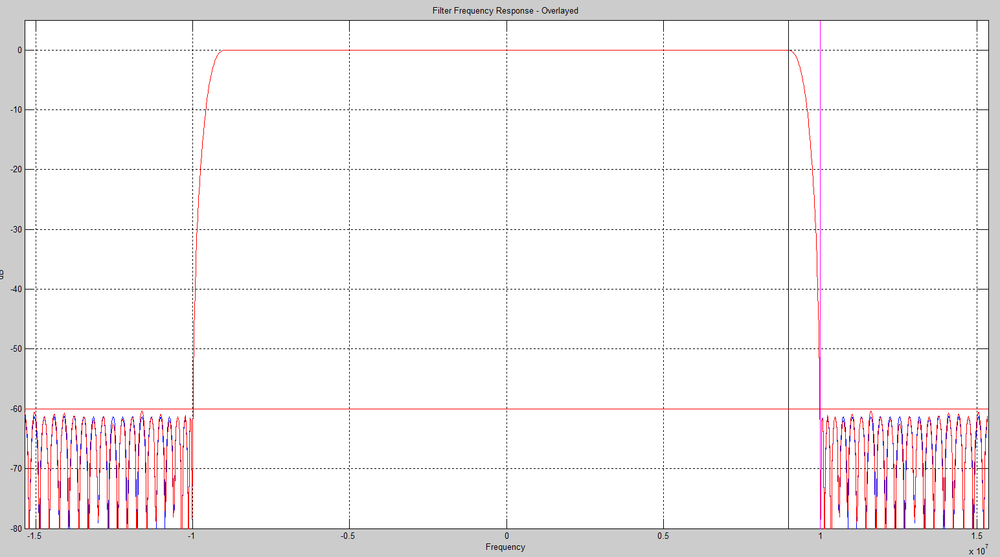
Task: Click the y-axis tick label -20
Action: tap(17, 170)
